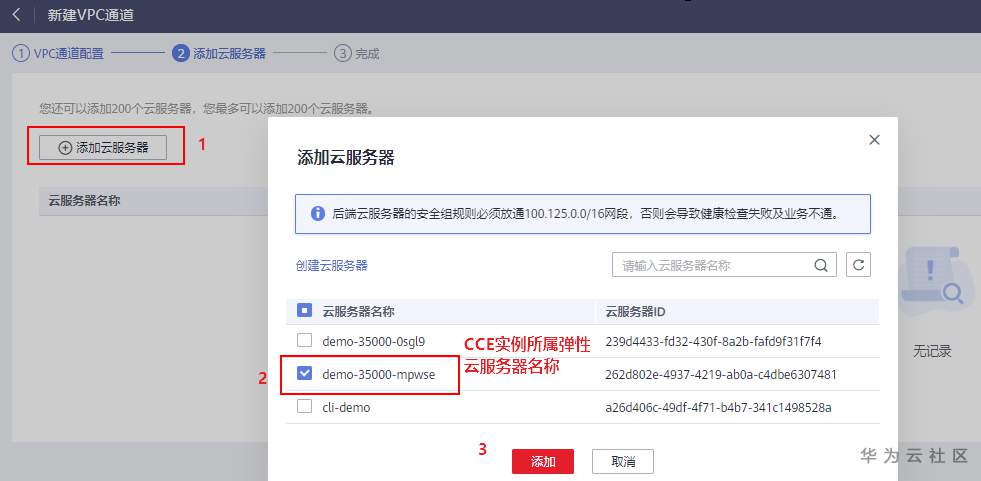Go back using the header arrow

[16, 15]
